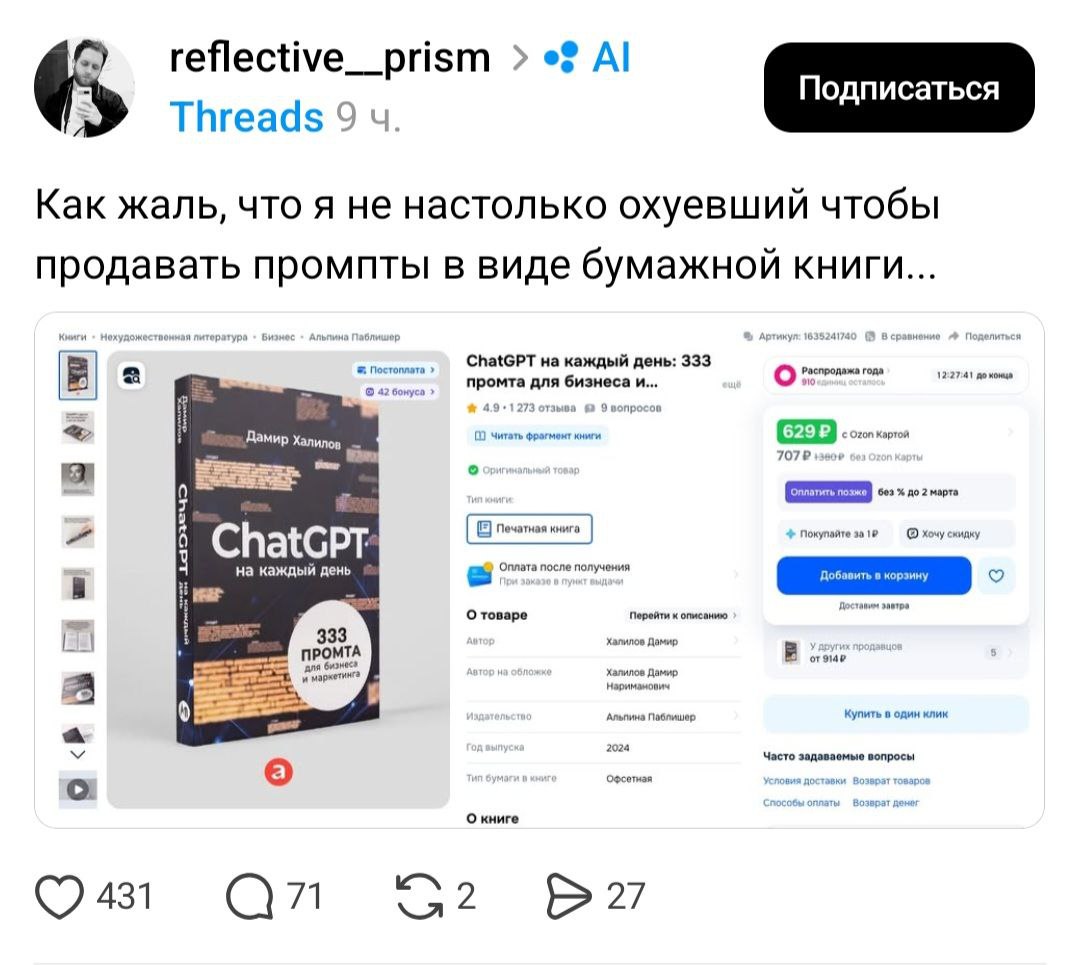Repost using the circular arrows icon
Screen dimensions: 1080x965
tap(419, 896)
